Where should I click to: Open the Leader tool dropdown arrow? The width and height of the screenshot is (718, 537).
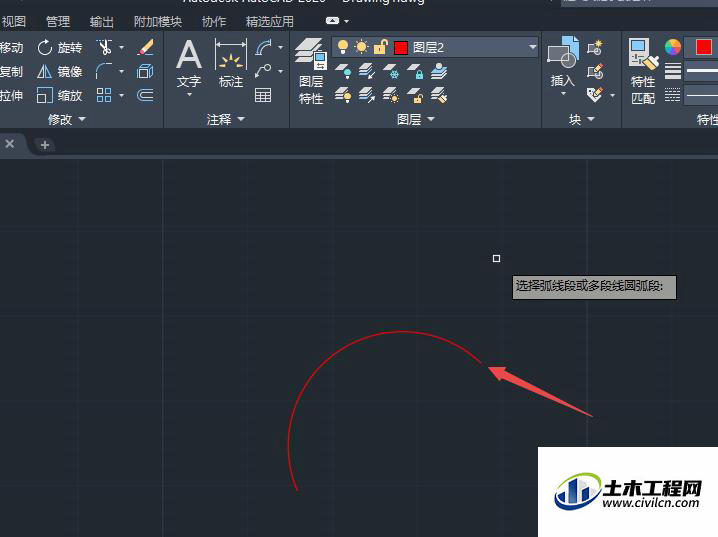(x=280, y=71)
